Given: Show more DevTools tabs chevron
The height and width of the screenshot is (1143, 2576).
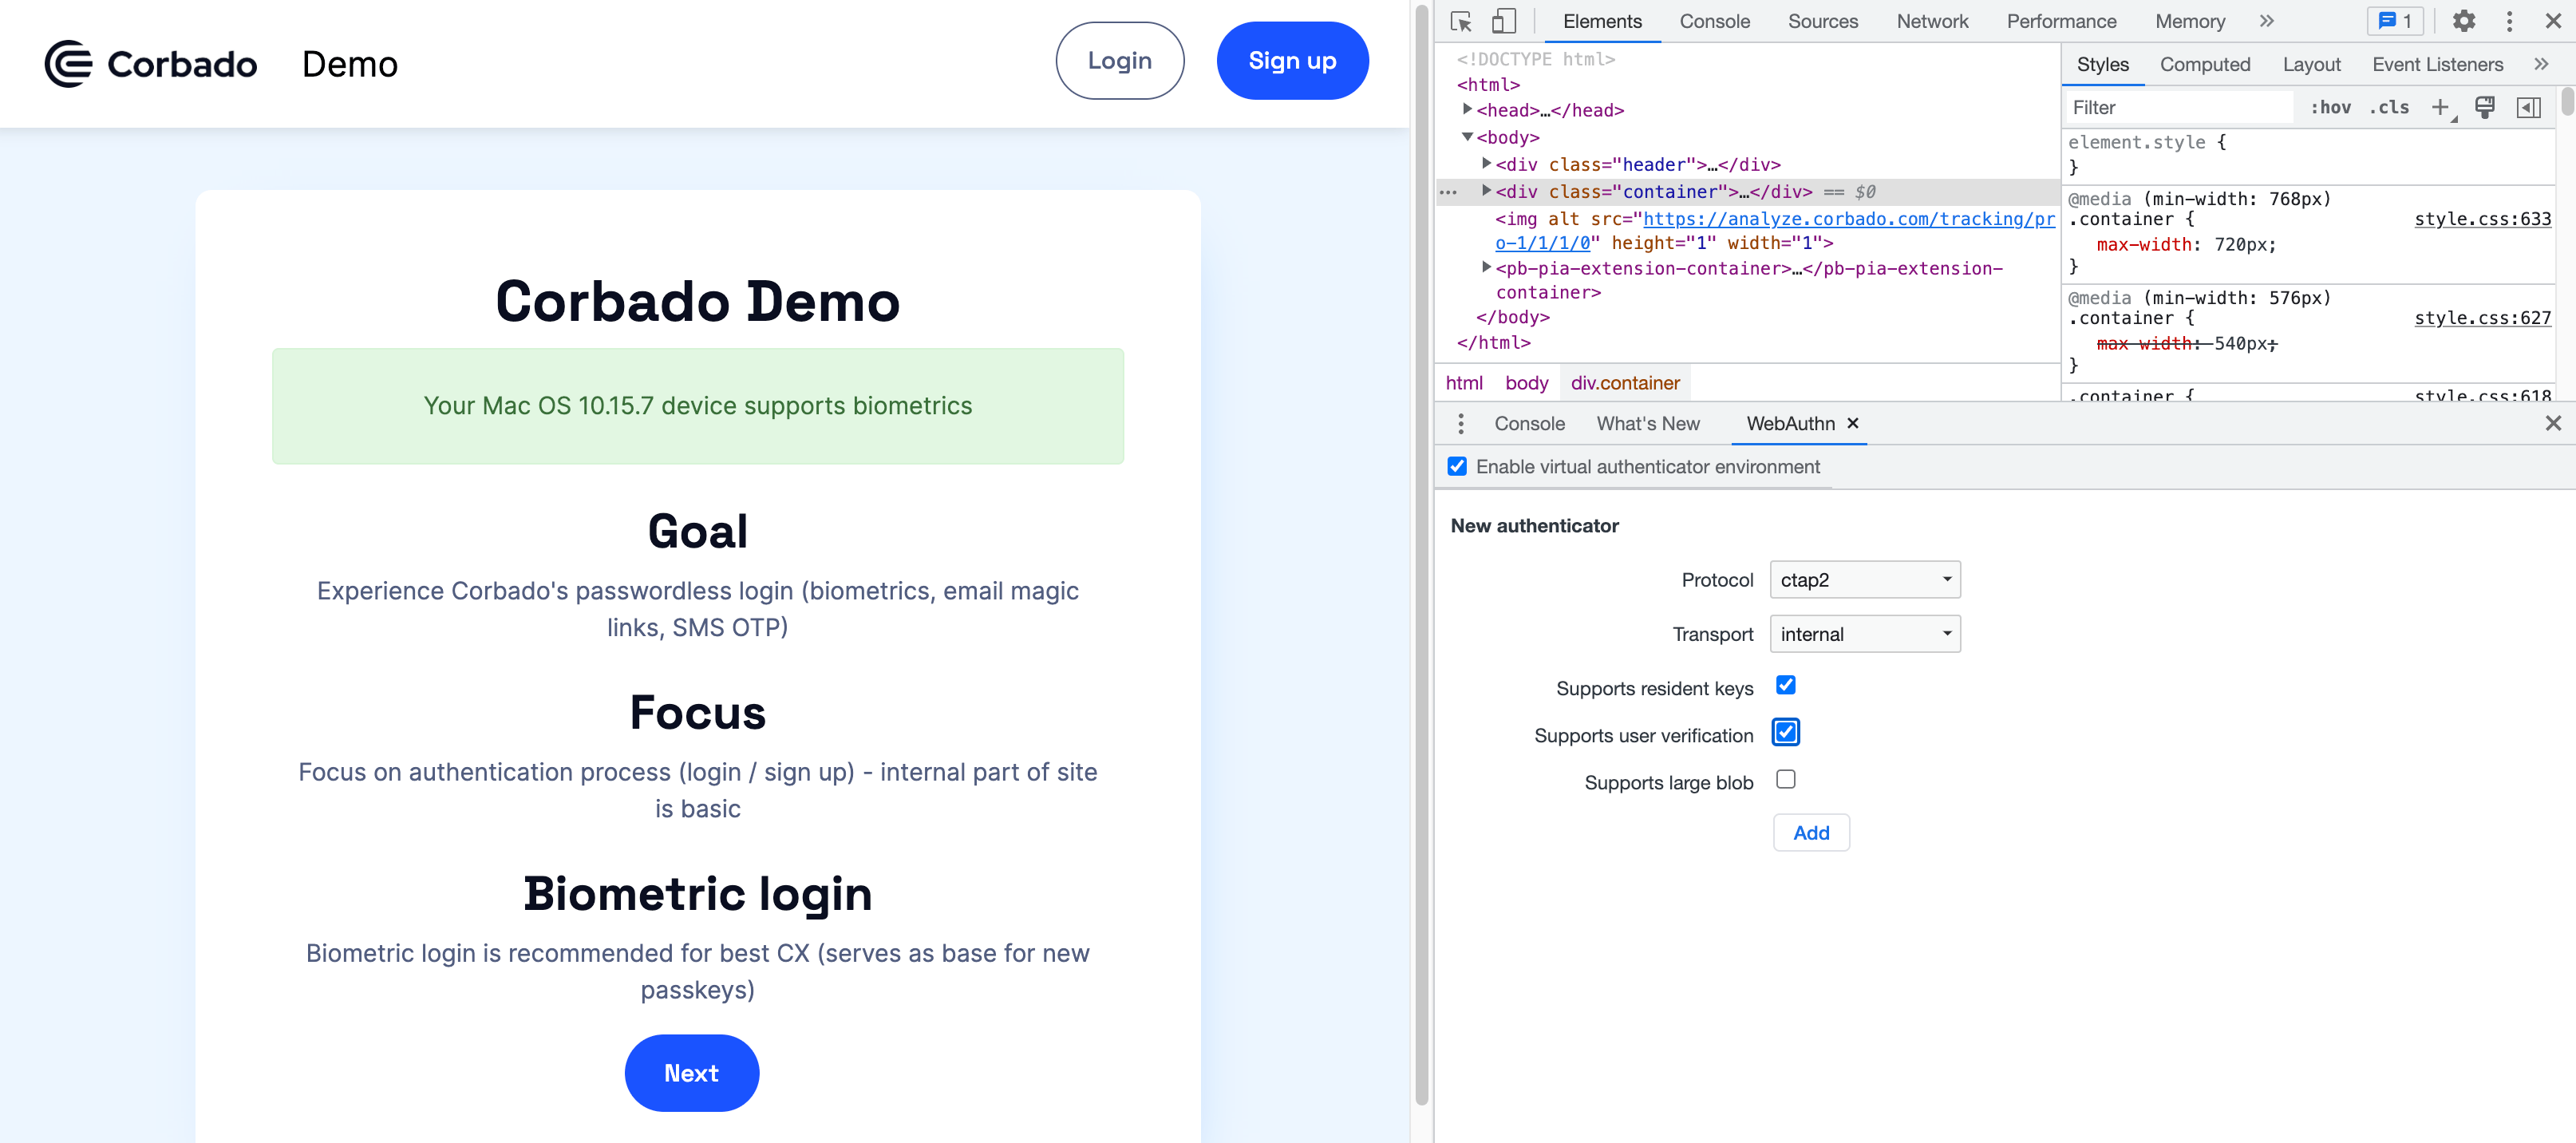Looking at the screenshot, I should tap(2266, 21).
